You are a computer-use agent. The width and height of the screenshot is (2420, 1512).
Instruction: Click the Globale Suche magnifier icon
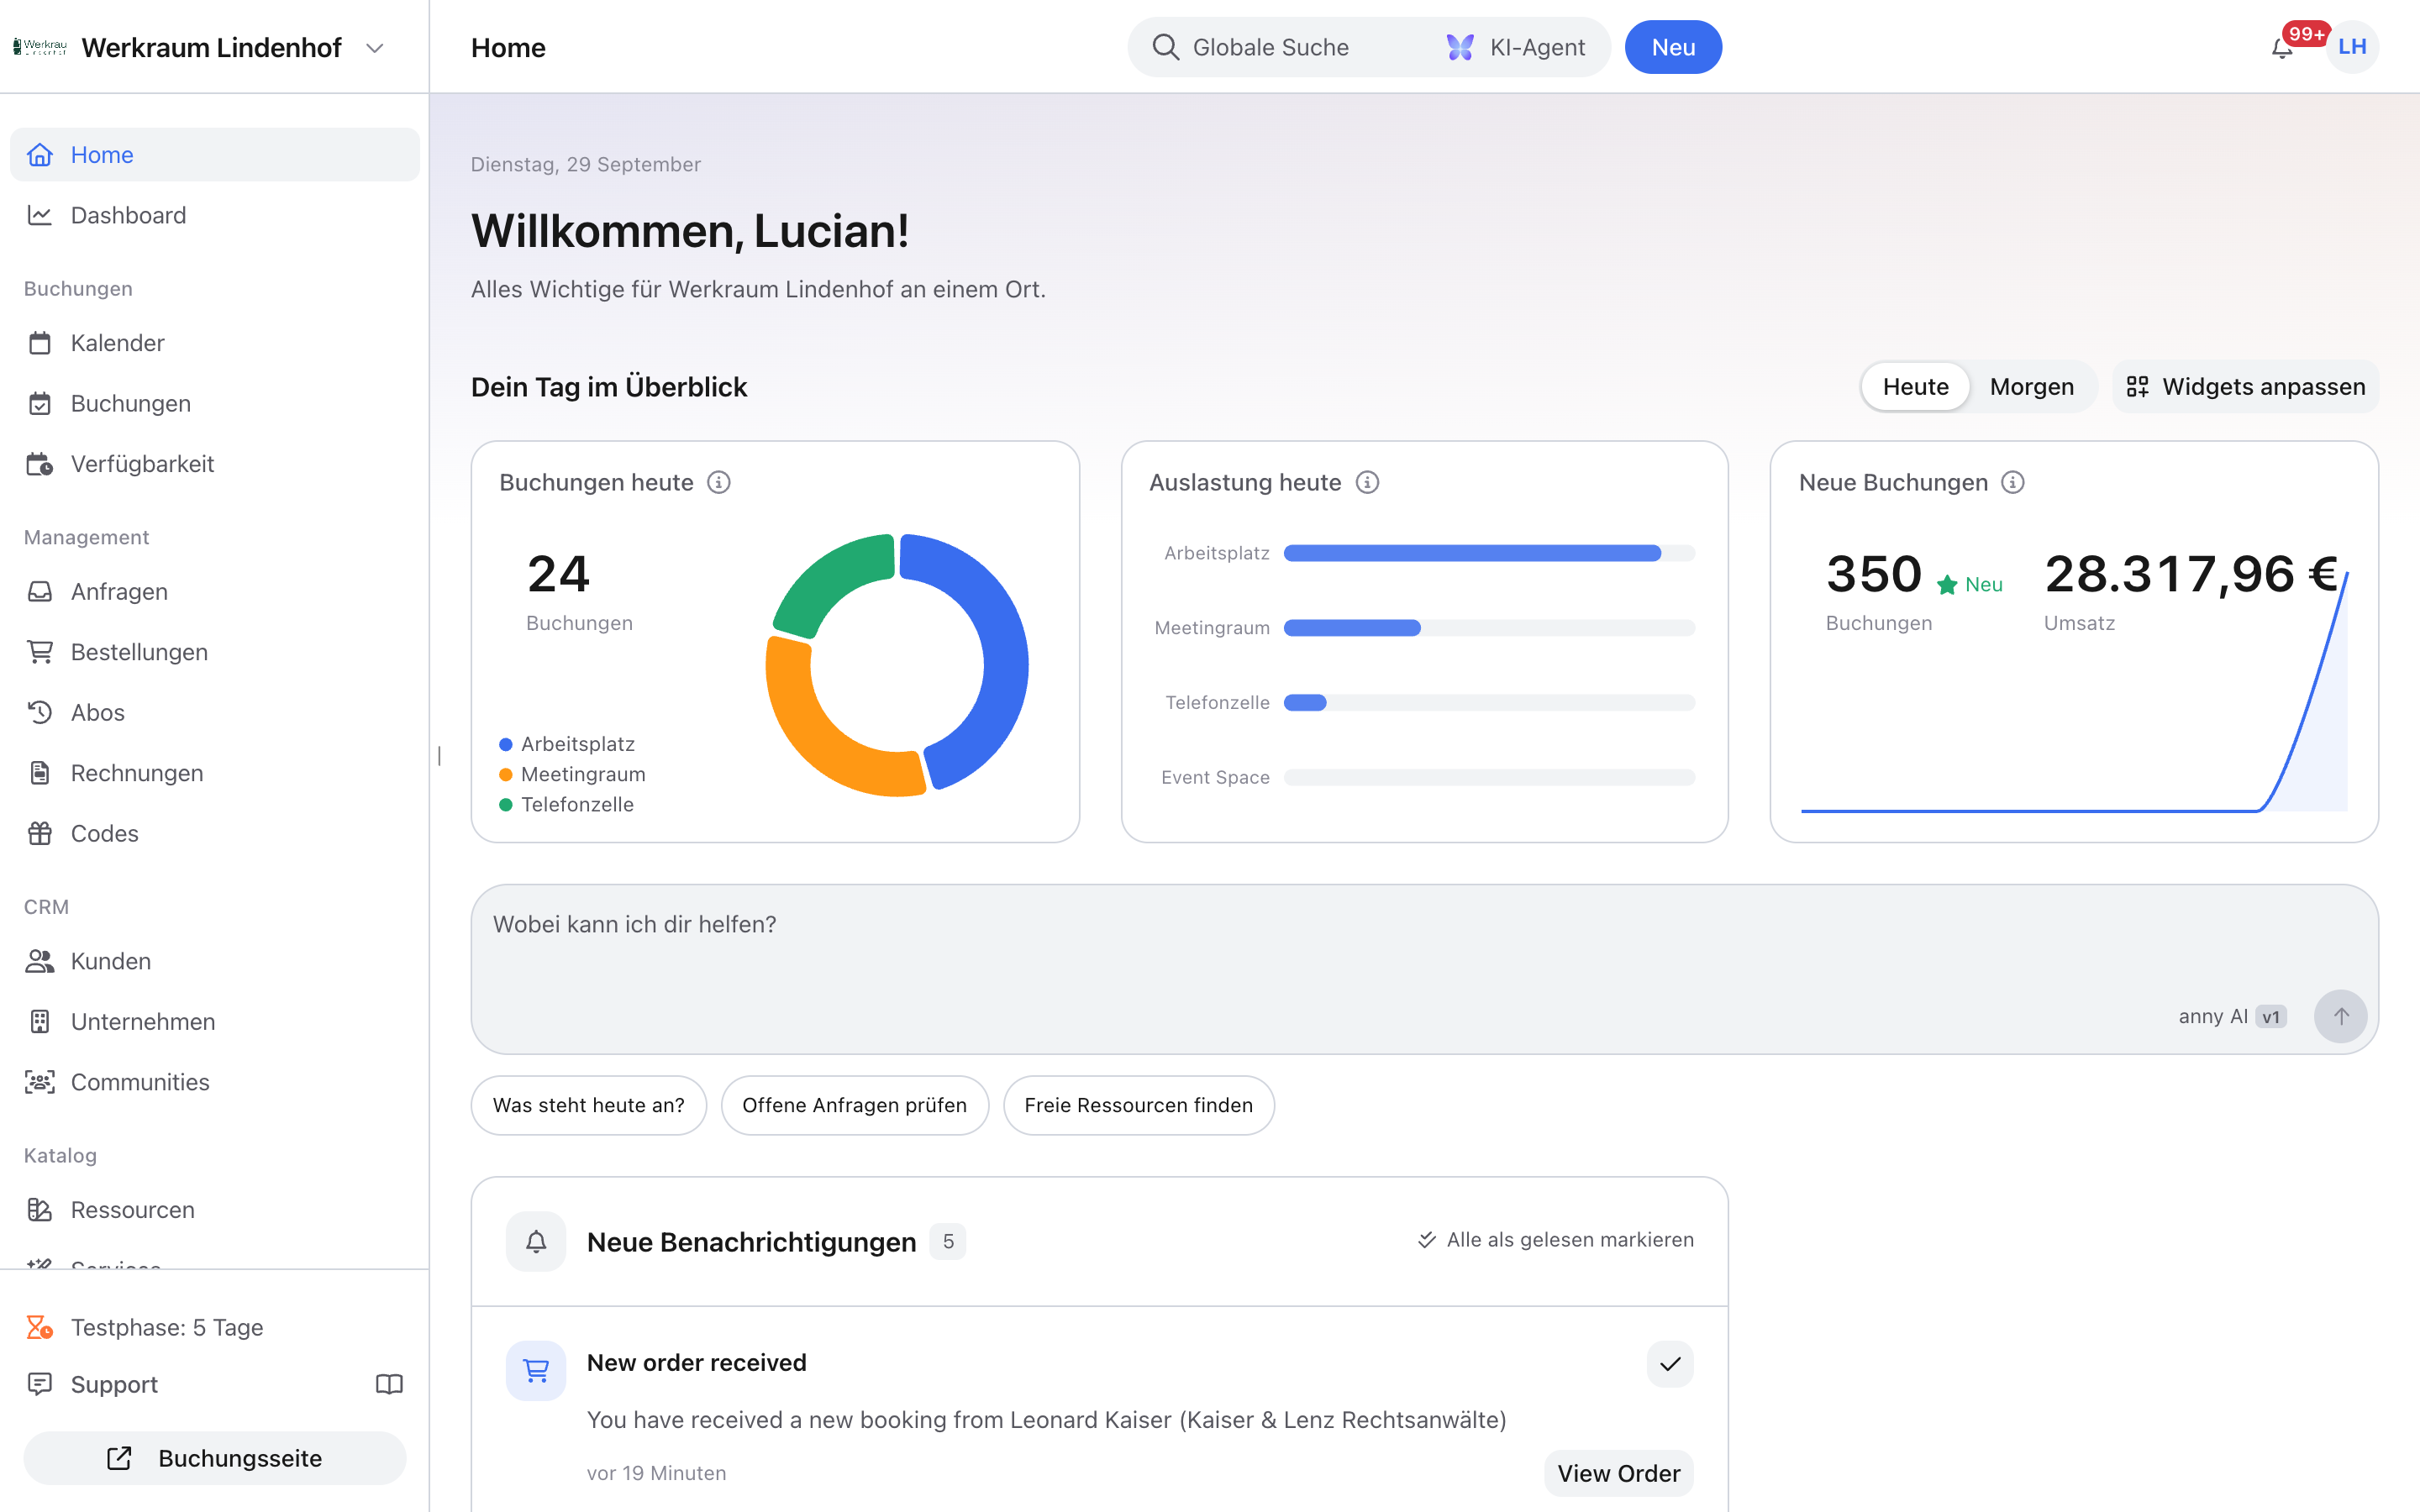(1165, 47)
